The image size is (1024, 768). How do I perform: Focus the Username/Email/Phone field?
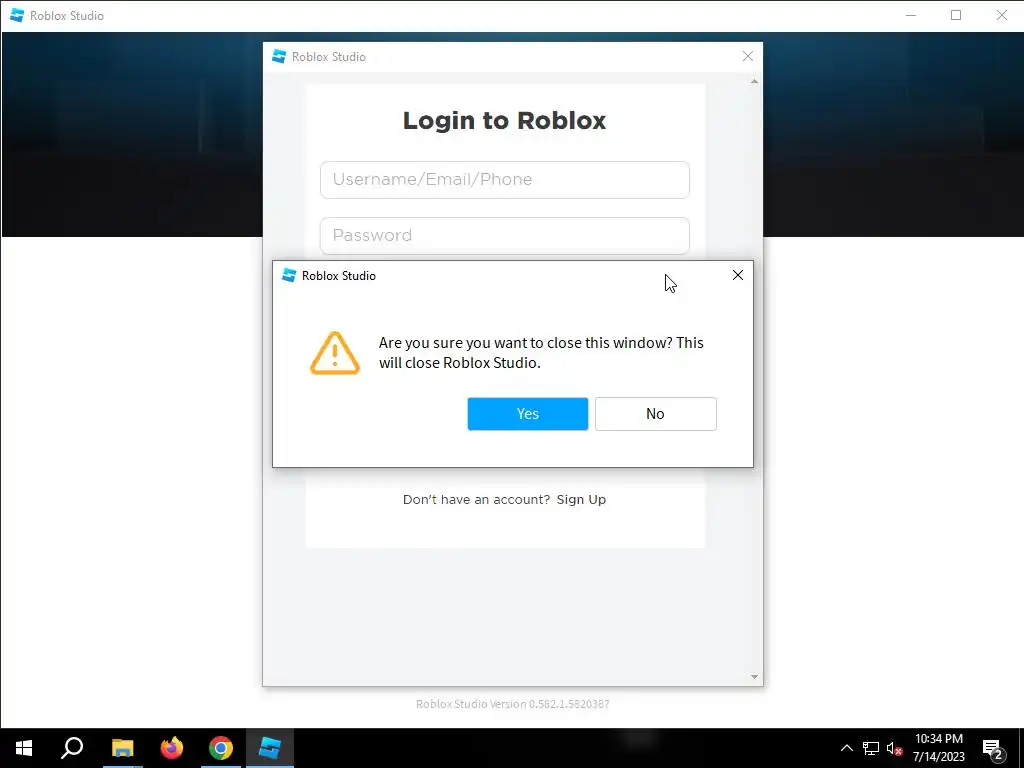pyautogui.click(x=505, y=180)
